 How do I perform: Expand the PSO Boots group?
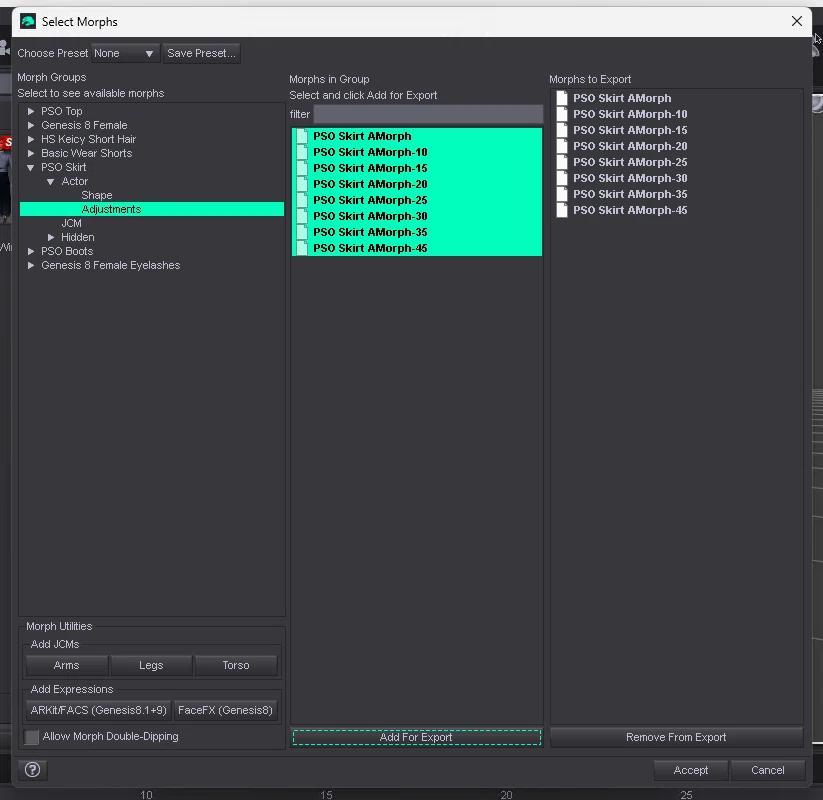pyautogui.click(x=31, y=251)
